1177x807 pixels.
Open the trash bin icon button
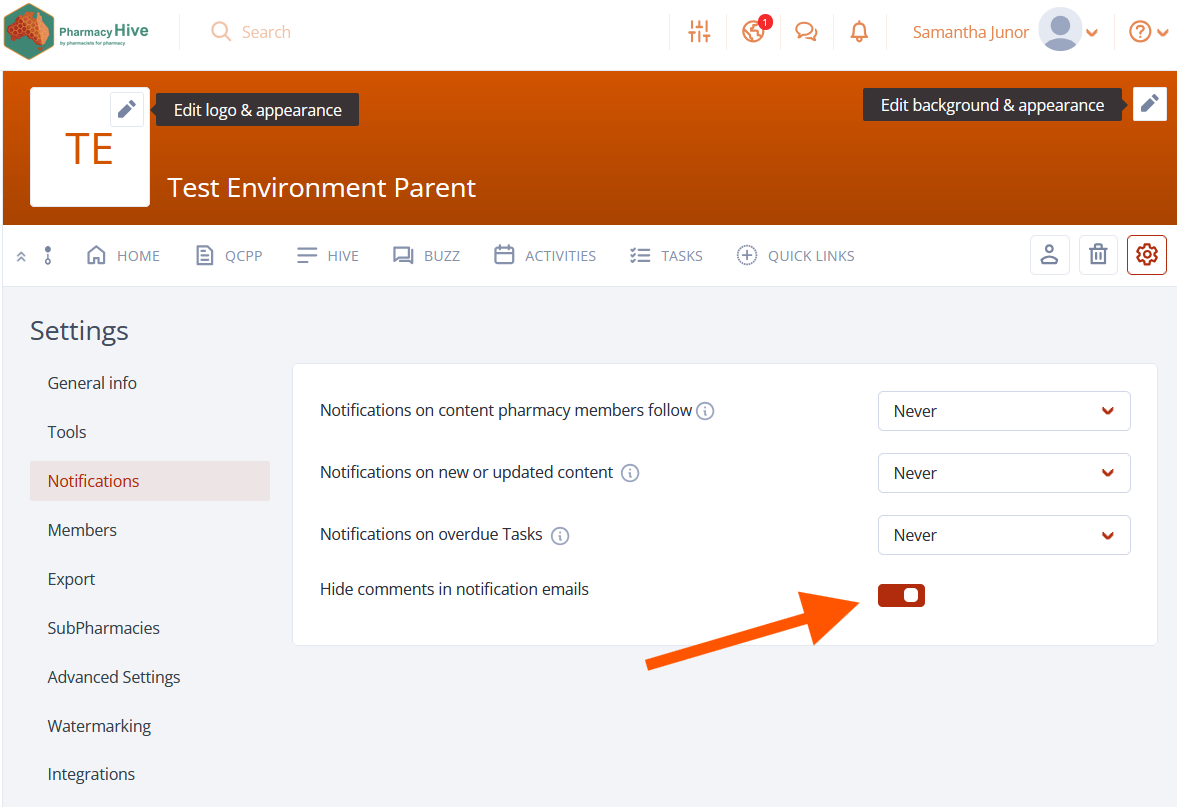(1098, 255)
